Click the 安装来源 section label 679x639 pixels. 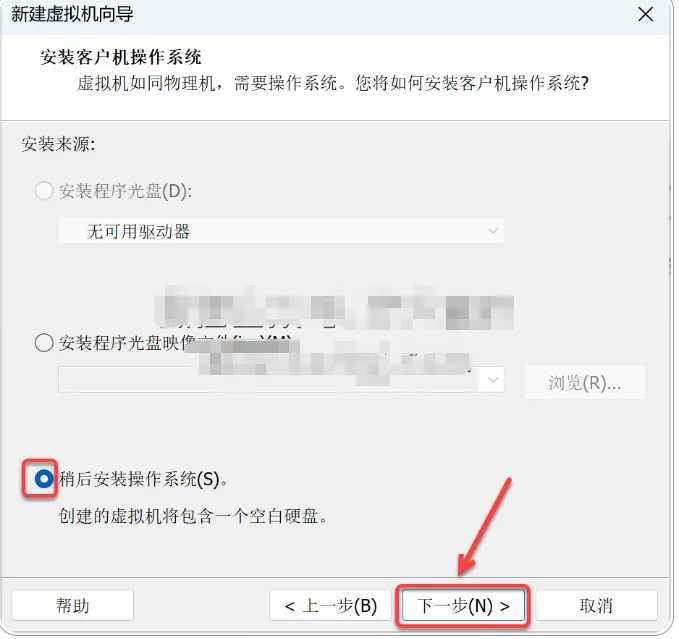58,144
